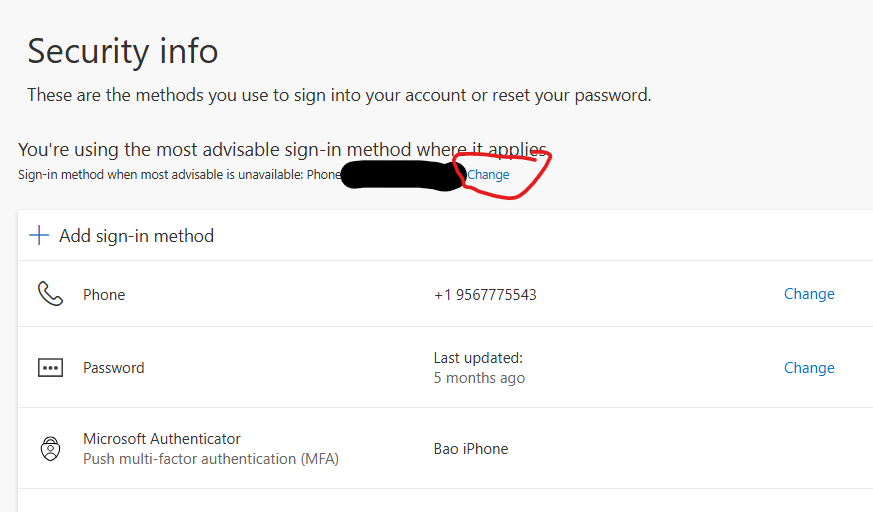
Task: Click the blacked-out redacted phone number
Action: pyautogui.click(x=403, y=175)
